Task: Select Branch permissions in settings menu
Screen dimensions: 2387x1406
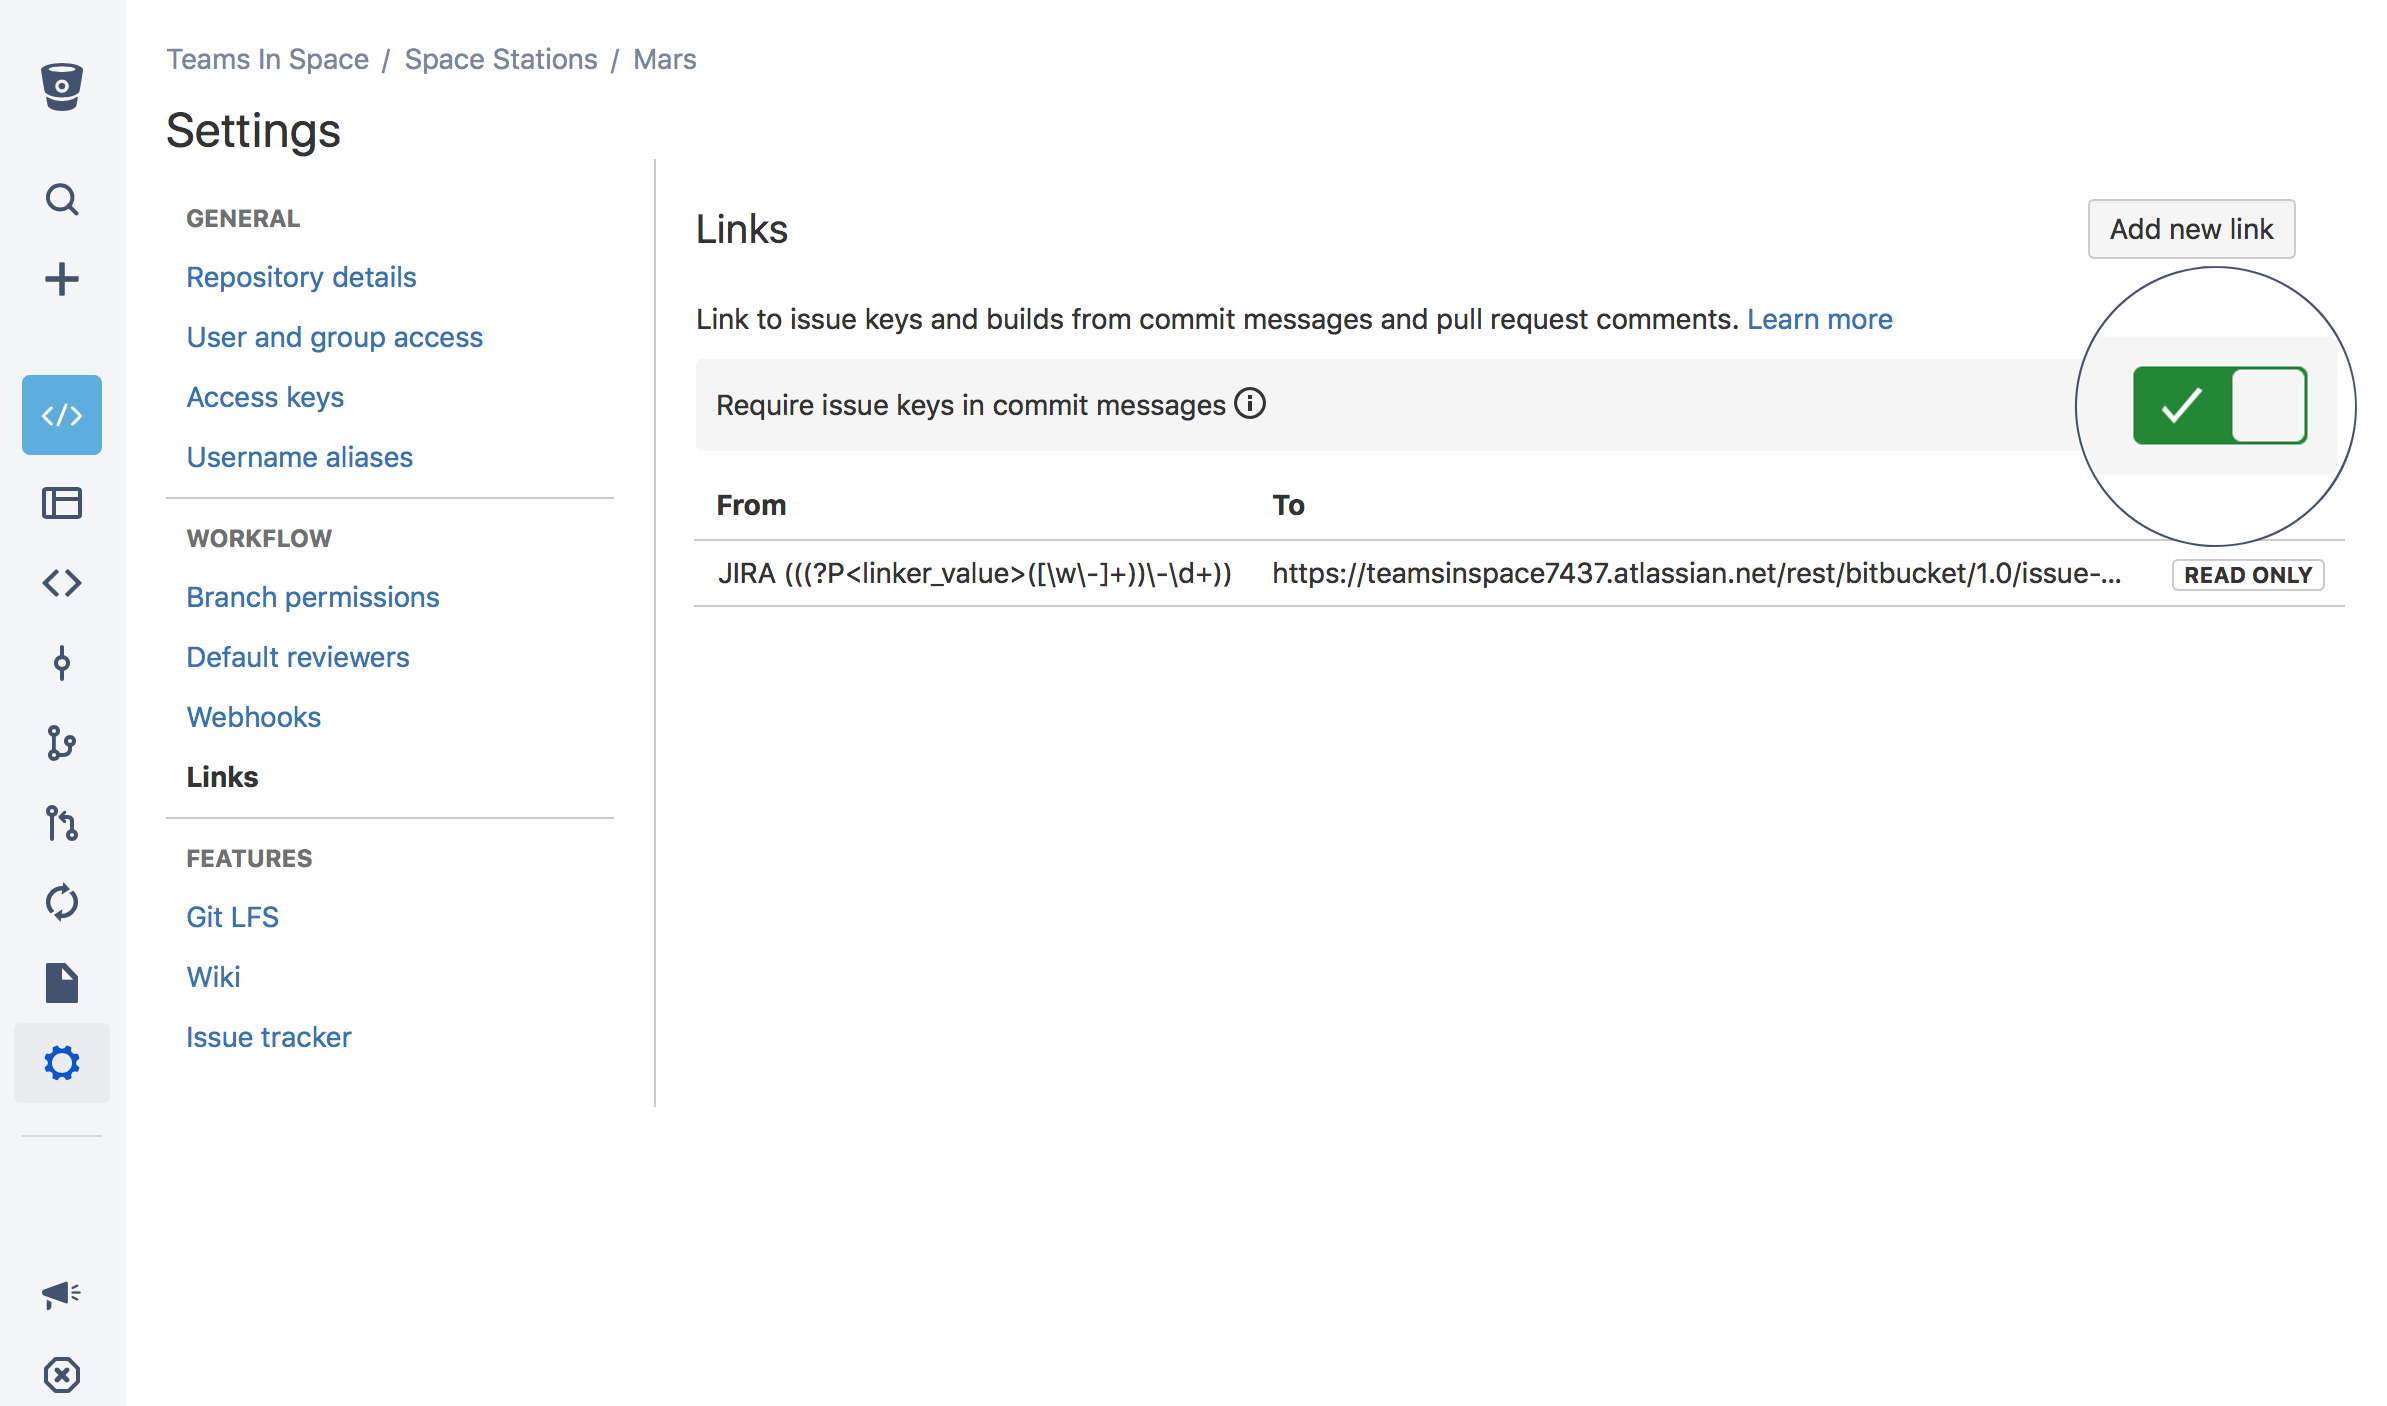Action: tap(312, 597)
